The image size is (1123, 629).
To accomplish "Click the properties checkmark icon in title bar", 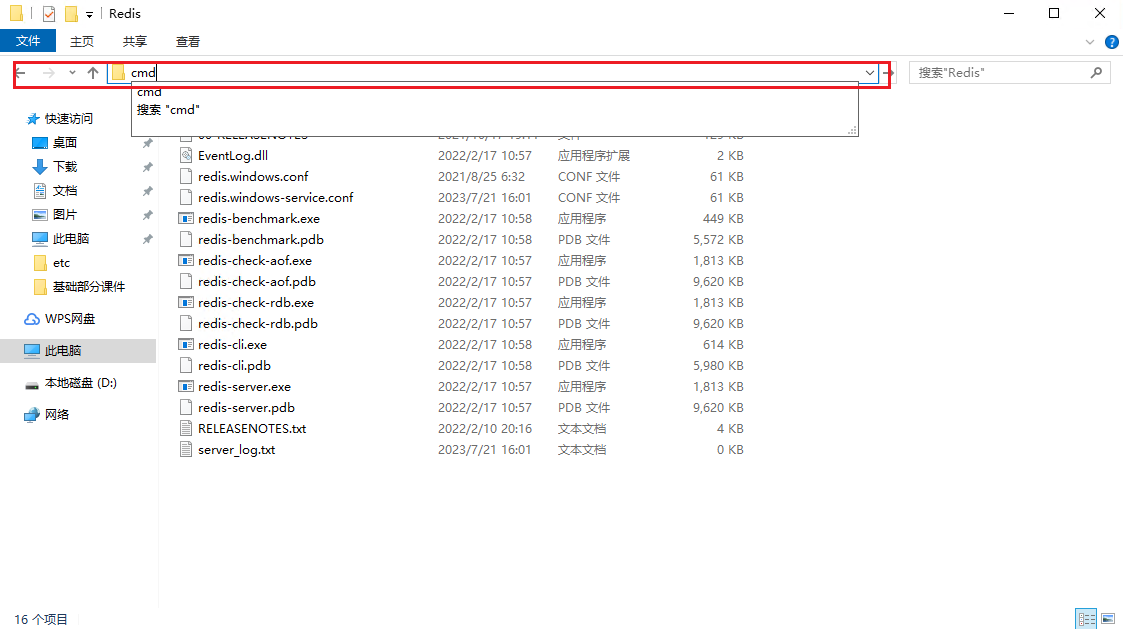I will pyautogui.click(x=49, y=14).
